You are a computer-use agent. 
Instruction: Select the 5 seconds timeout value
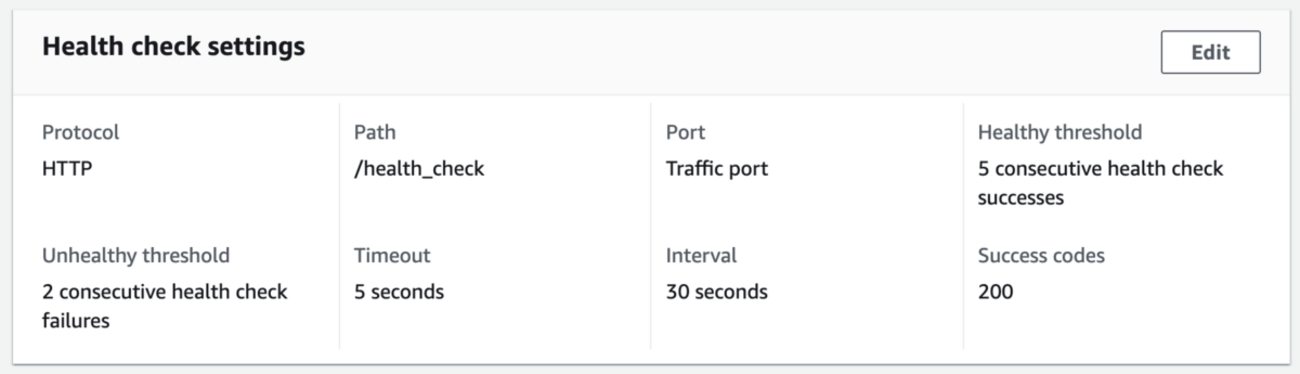(399, 292)
